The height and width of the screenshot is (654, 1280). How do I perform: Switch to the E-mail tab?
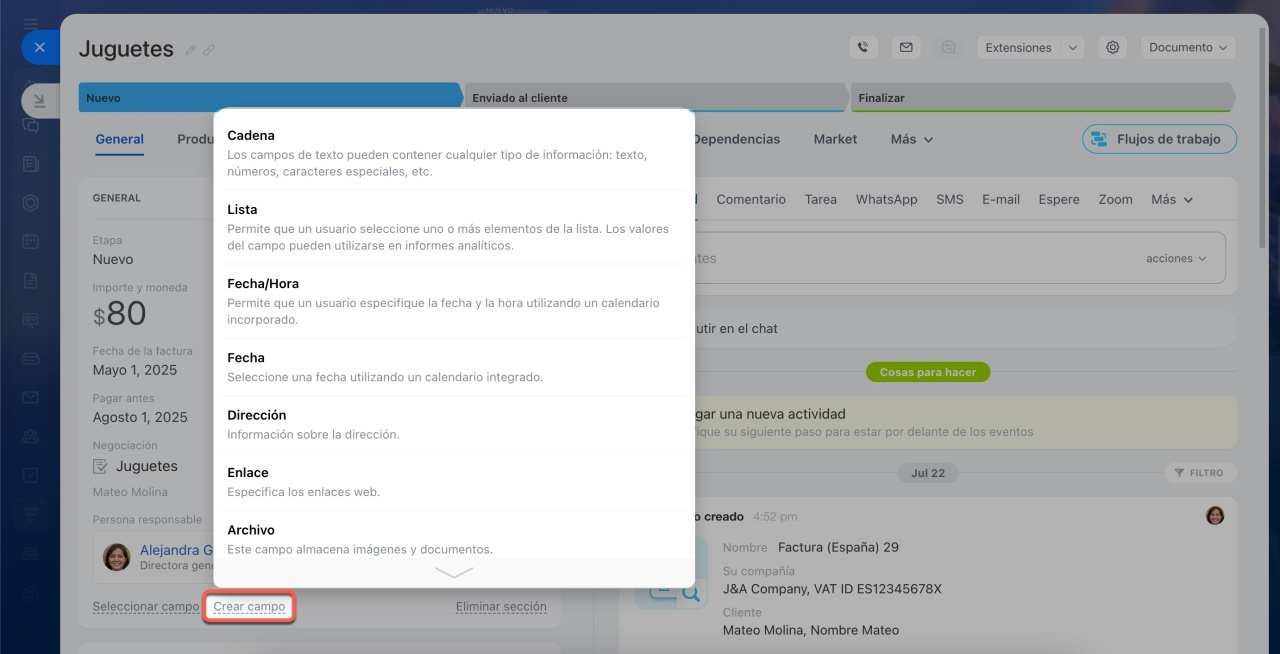click(1001, 199)
